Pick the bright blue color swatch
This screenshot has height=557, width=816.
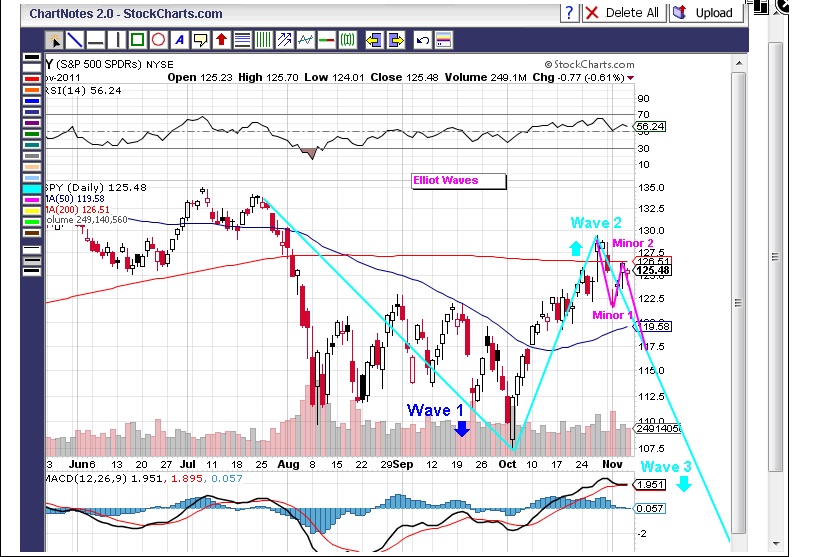(32, 101)
